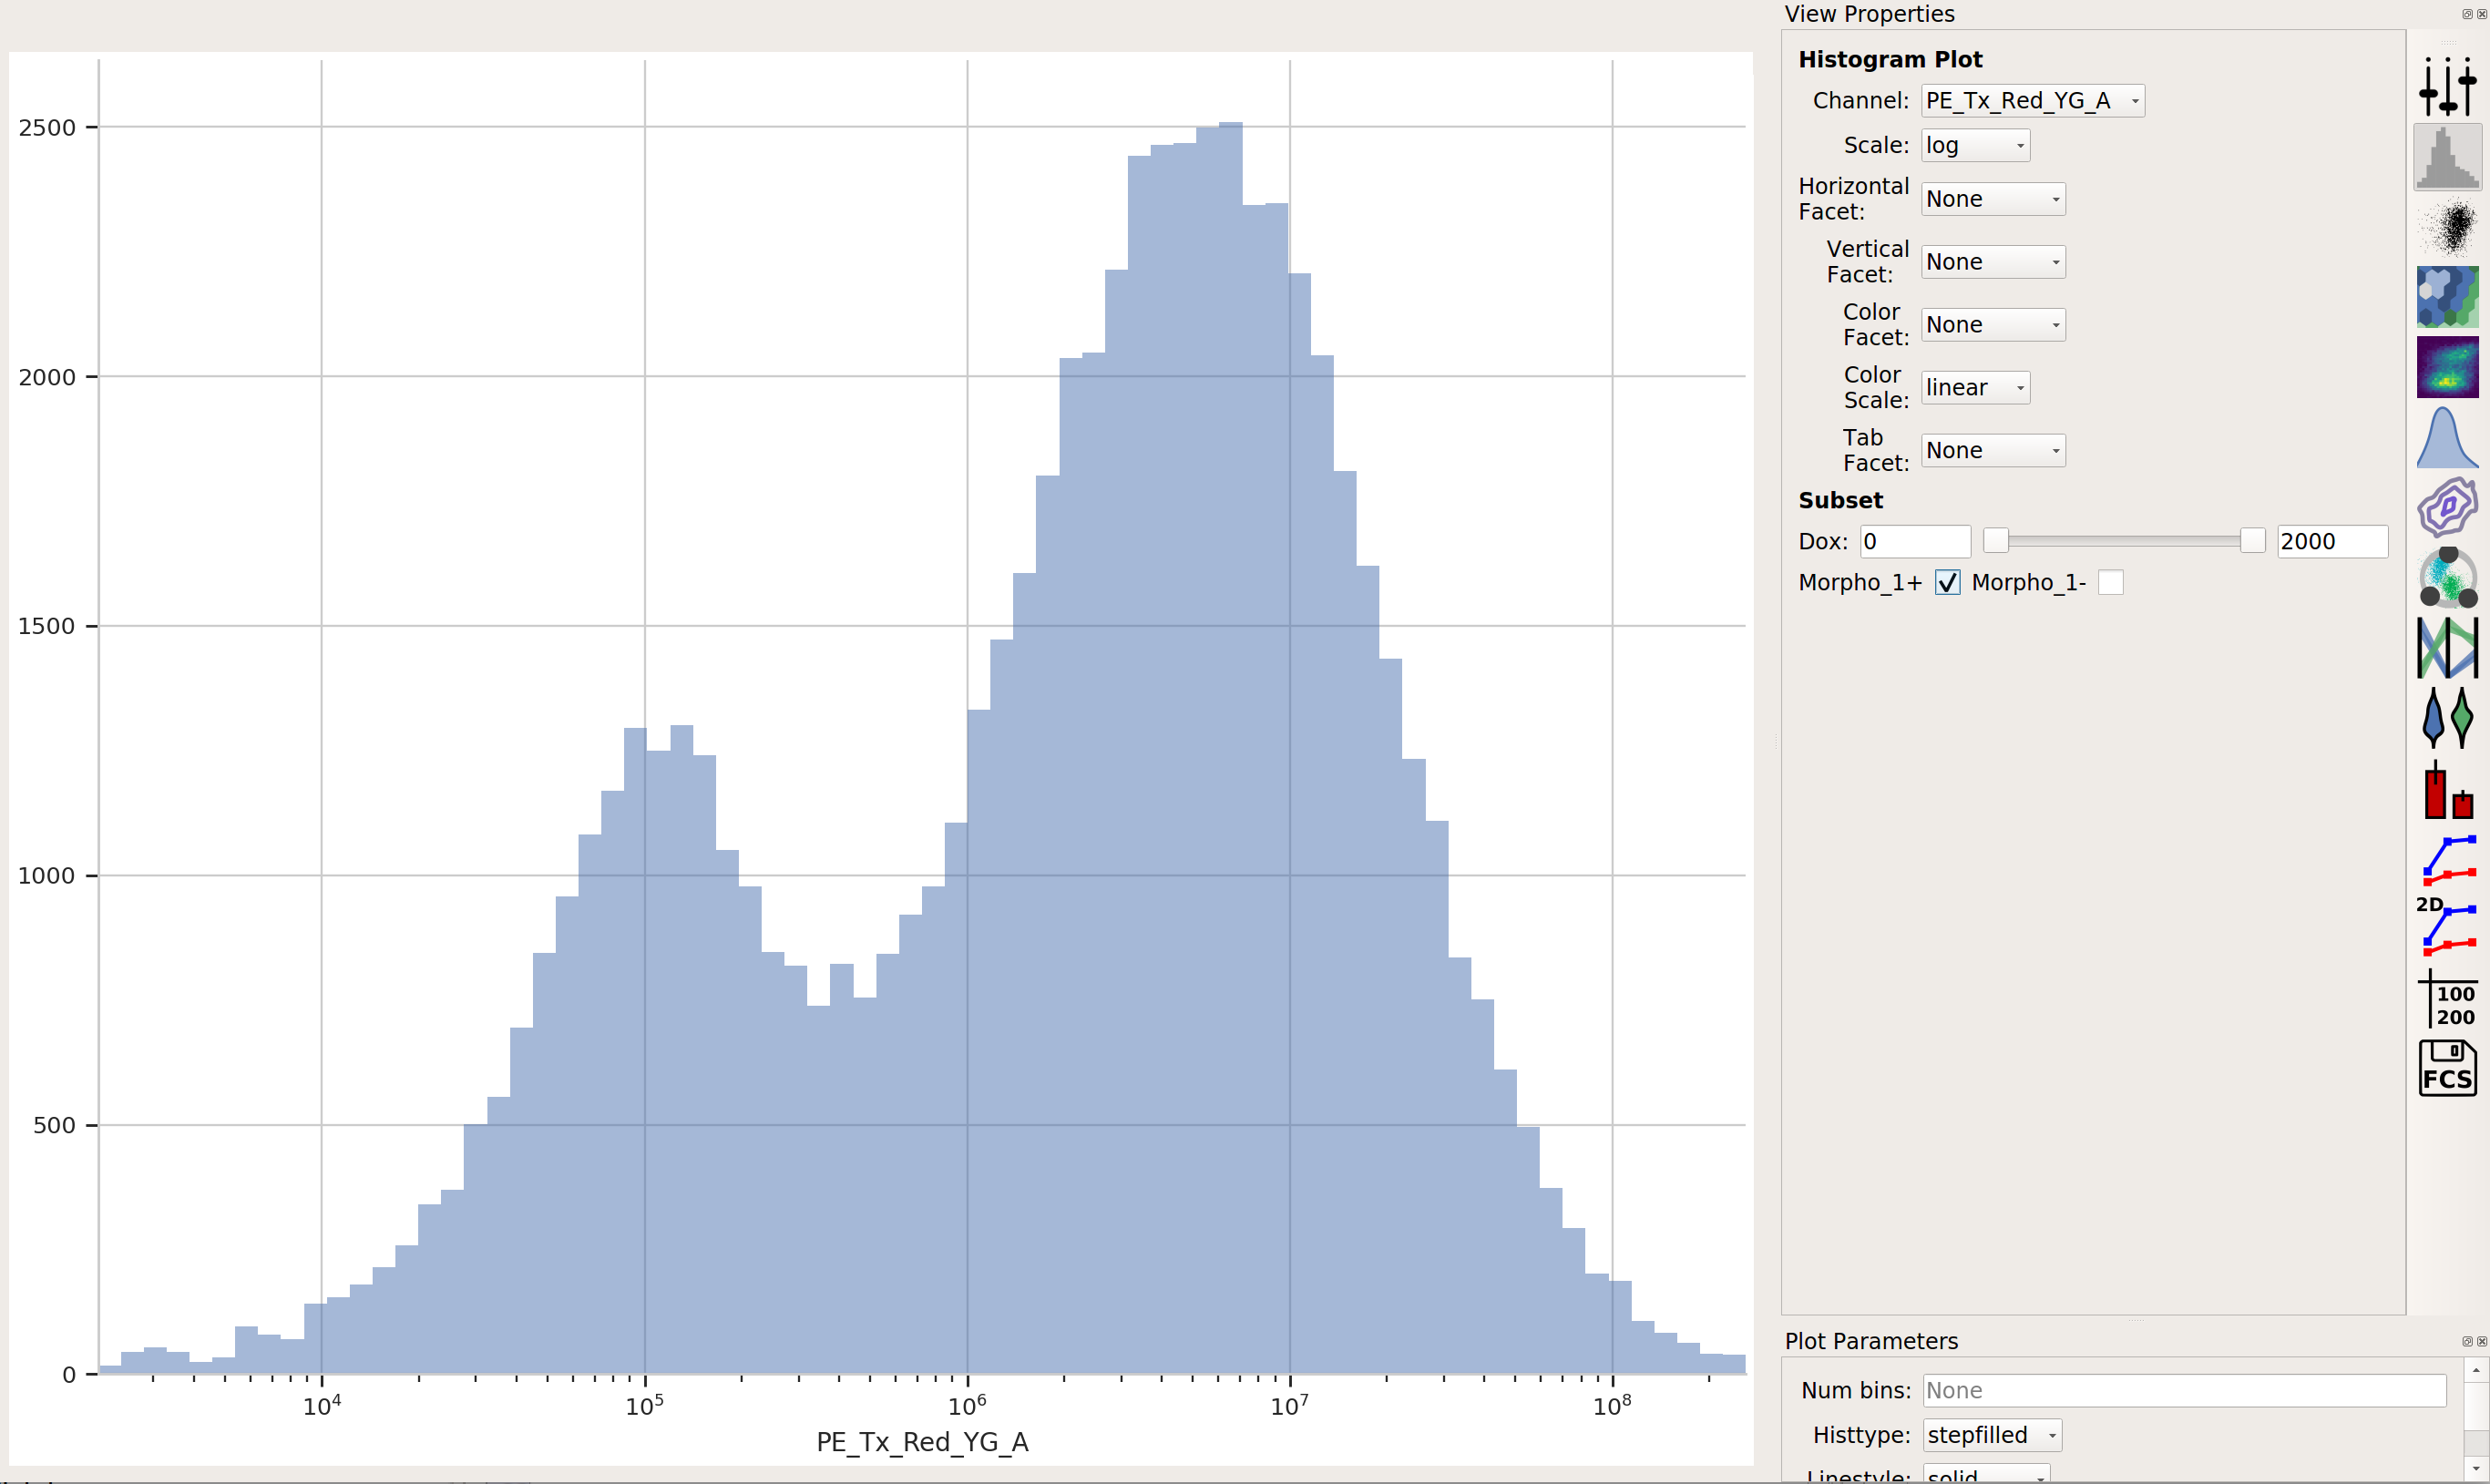The height and width of the screenshot is (1484, 2490).
Task: Switch to the 2D density plot icon
Action: pos(2447,367)
